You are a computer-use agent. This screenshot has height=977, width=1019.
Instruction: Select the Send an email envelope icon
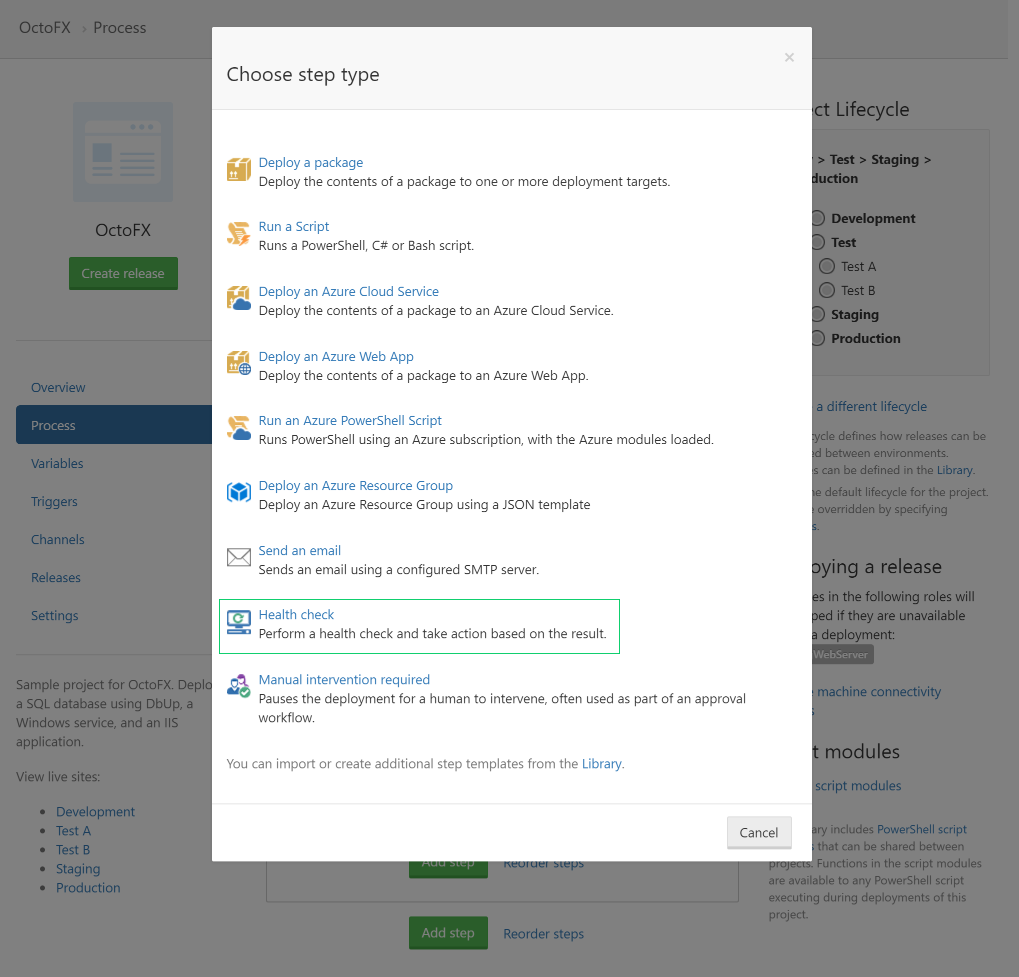[x=238, y=557]
